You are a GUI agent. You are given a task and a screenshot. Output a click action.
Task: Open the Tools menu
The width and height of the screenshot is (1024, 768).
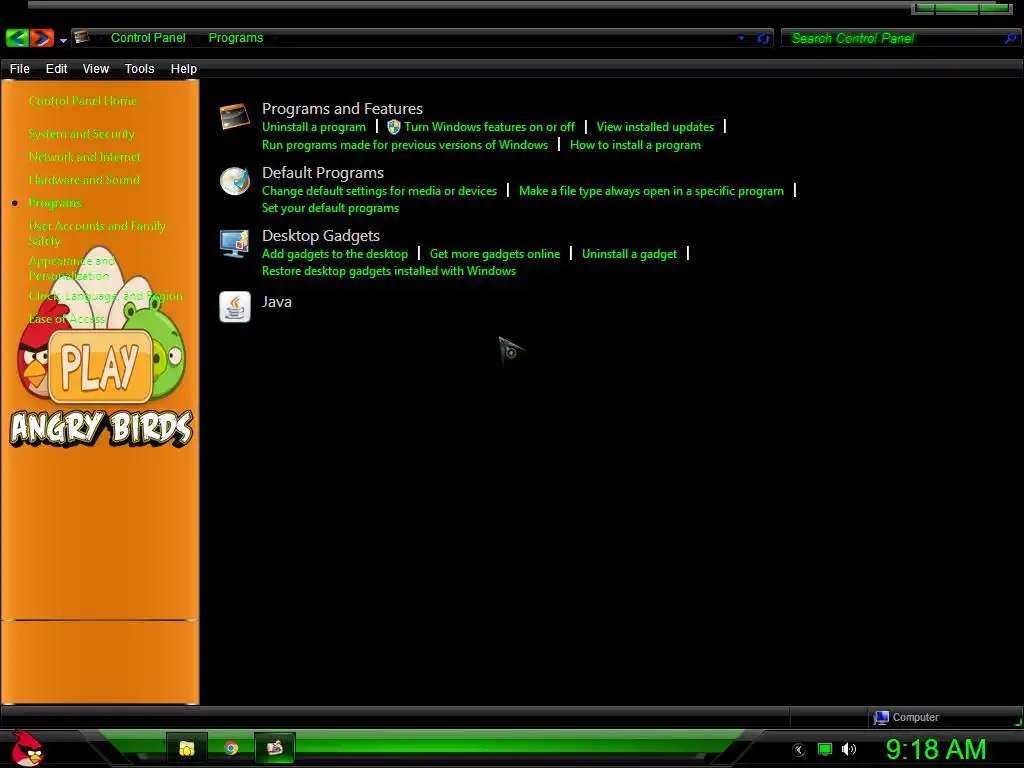click(140, 69)
